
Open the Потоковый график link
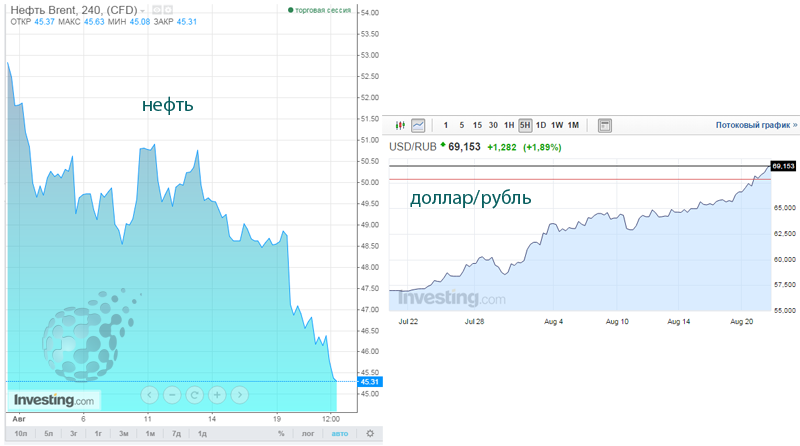click(756, 125)
